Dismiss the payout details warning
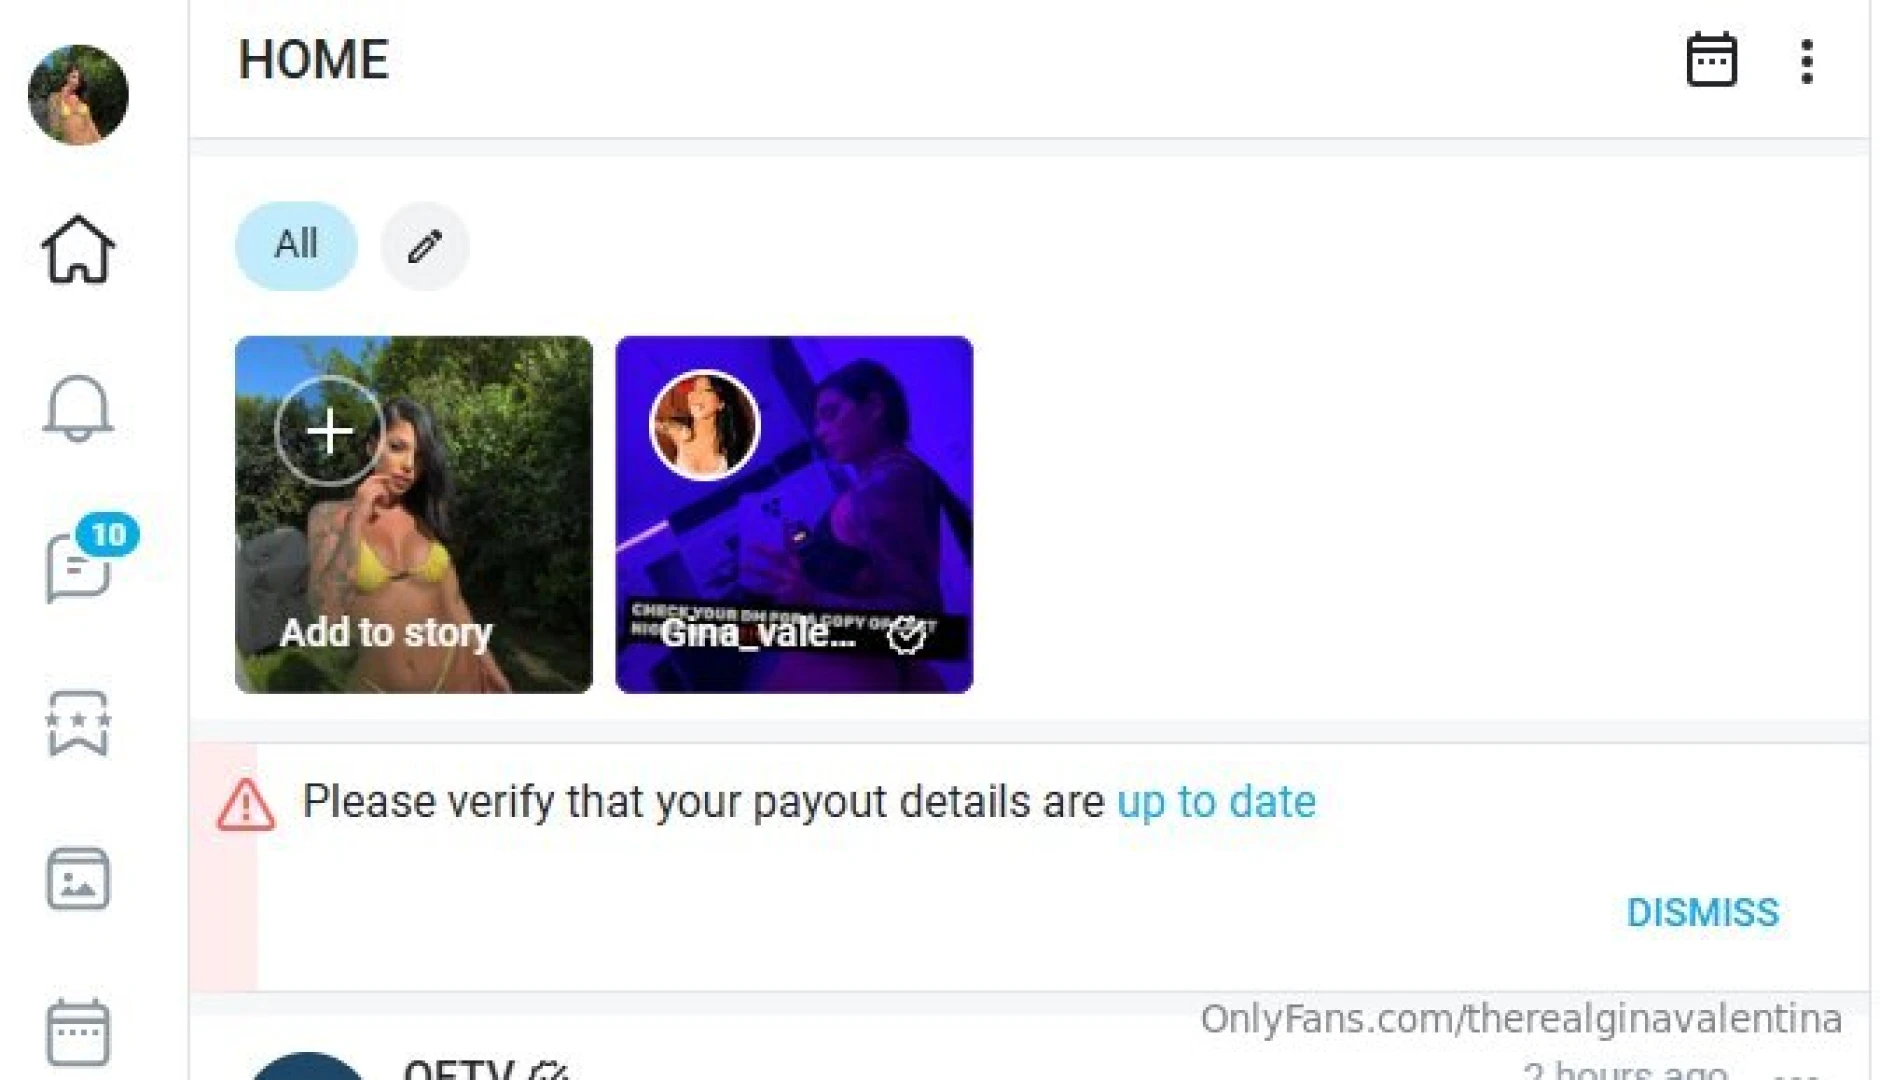Image resolution: width=1880 pixels, height=1080 pixels. coord(1702,913)
